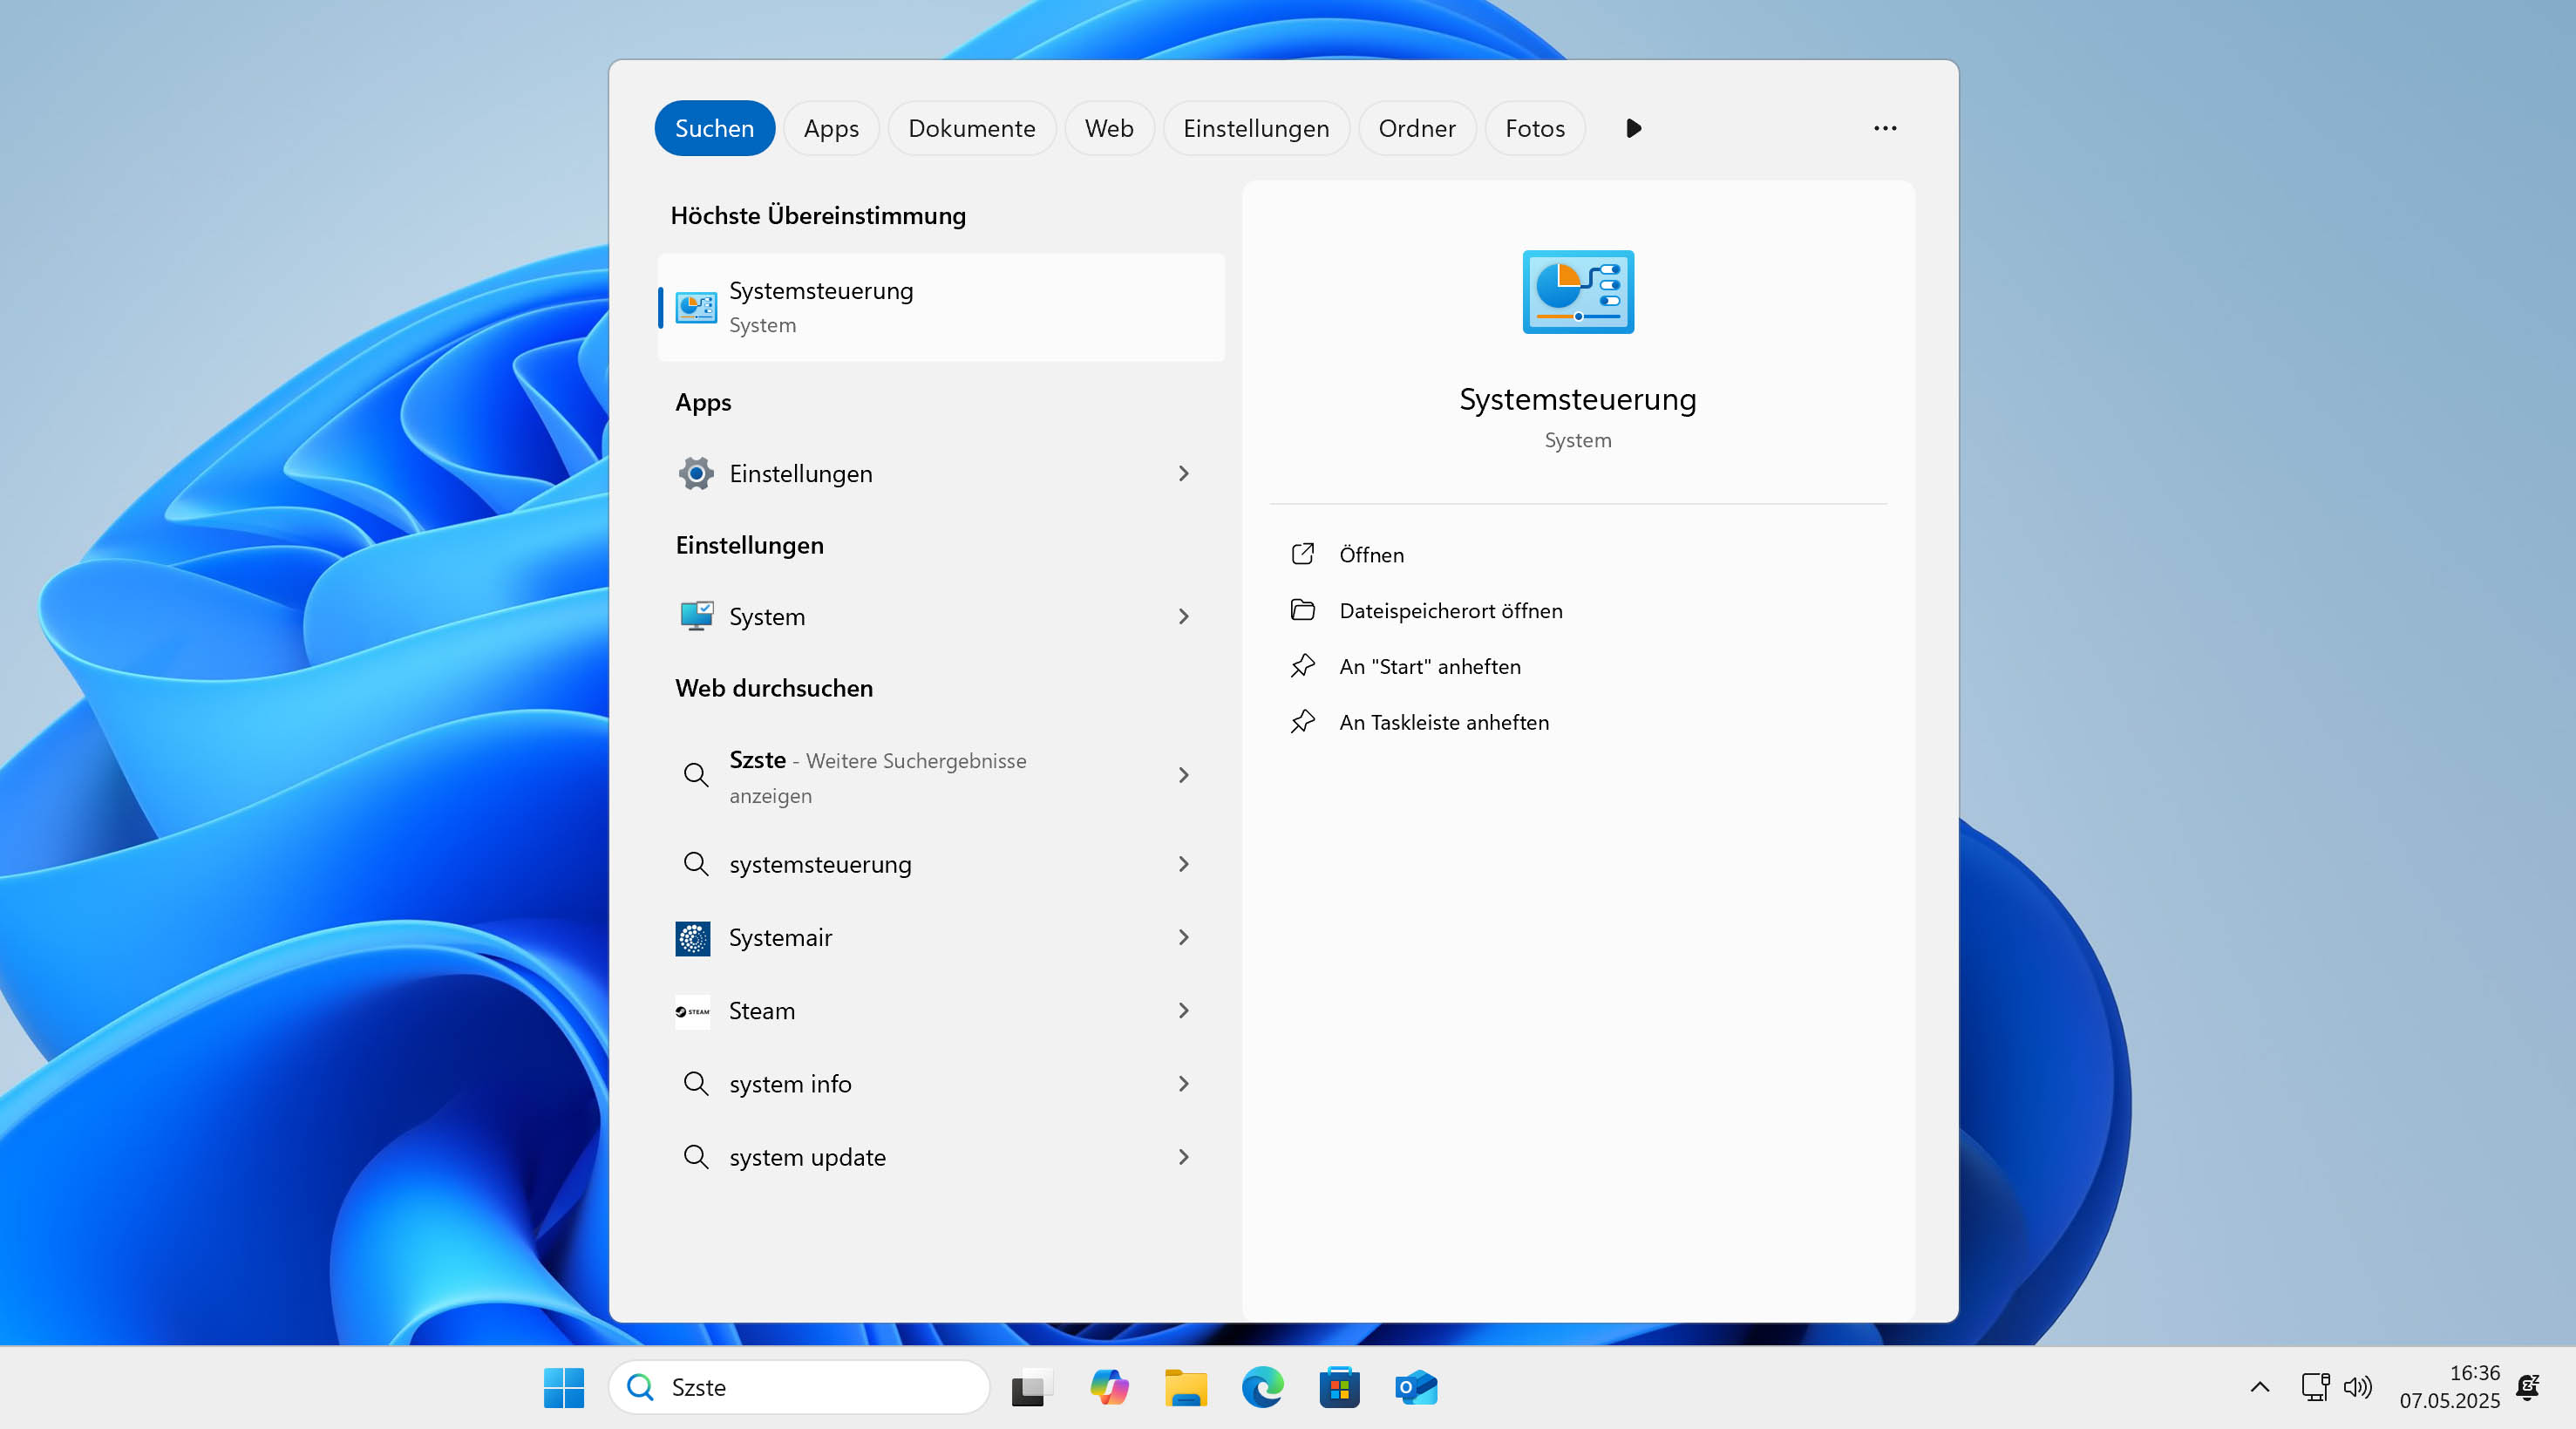
Task: Open File Explorer from the taskbar
Action: [1186, 1387]
